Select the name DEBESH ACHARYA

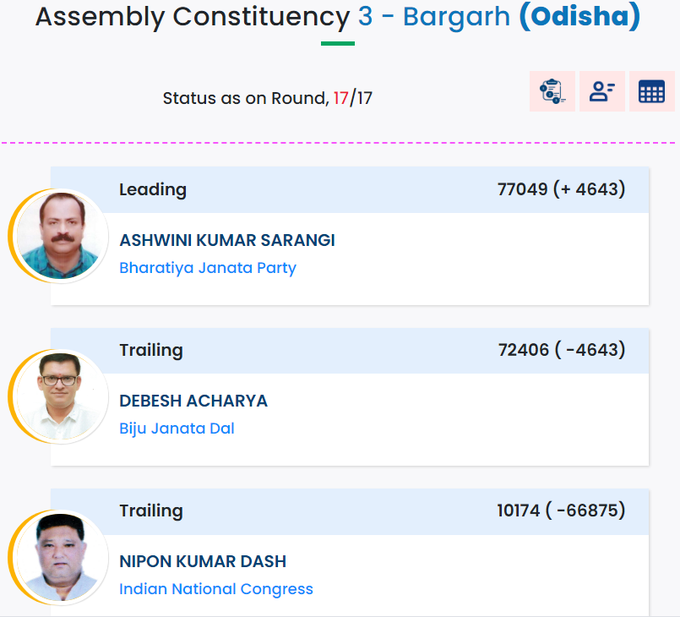tap(193, 401)
